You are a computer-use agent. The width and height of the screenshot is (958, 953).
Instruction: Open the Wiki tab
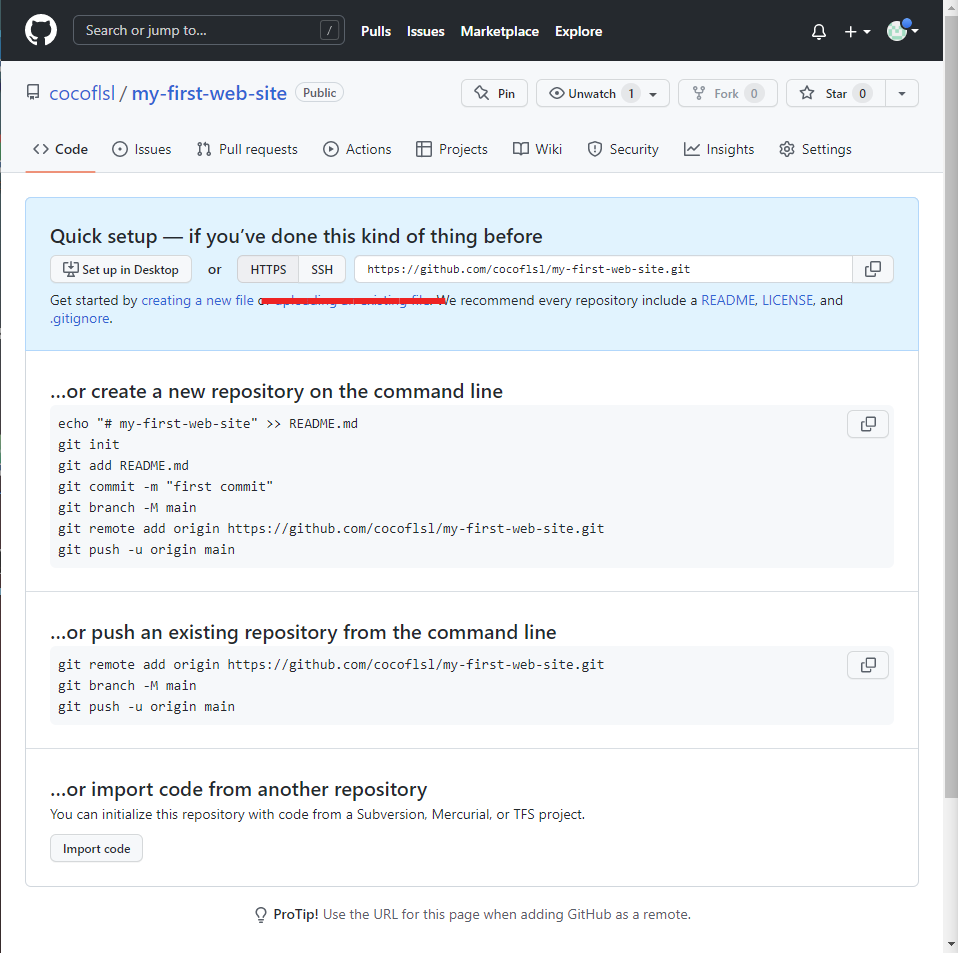coord(537,149)
